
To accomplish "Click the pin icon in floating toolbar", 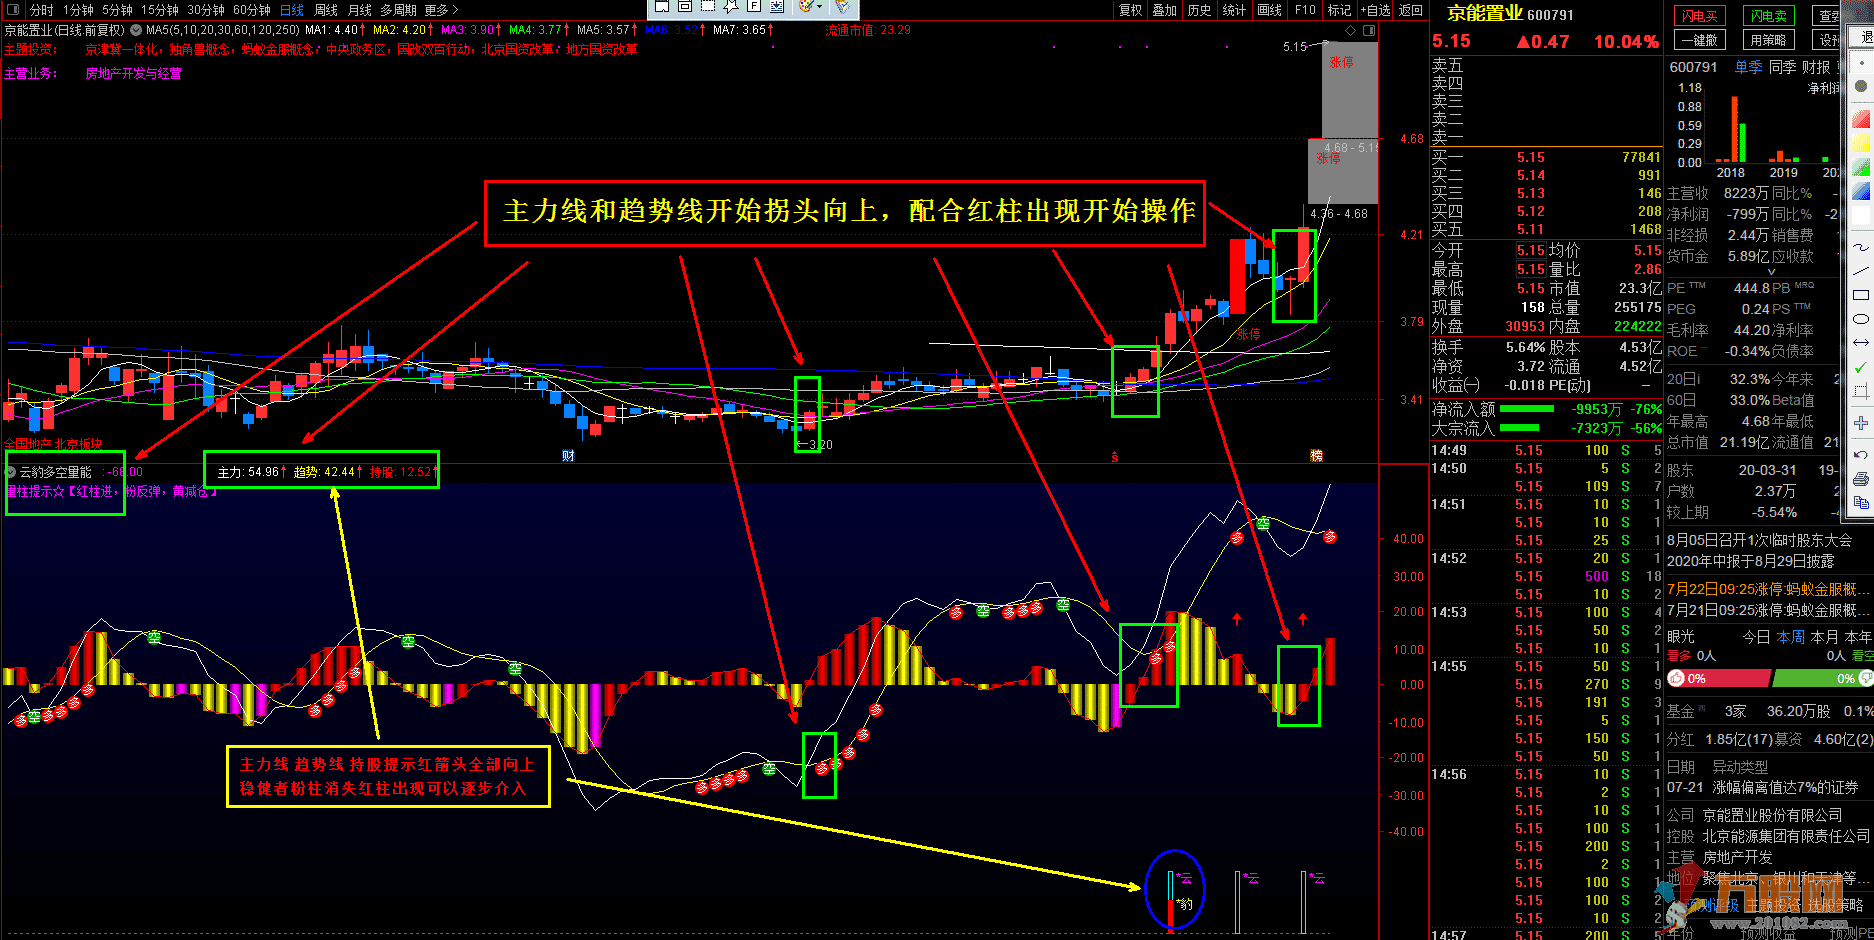I will click(730, 6).
